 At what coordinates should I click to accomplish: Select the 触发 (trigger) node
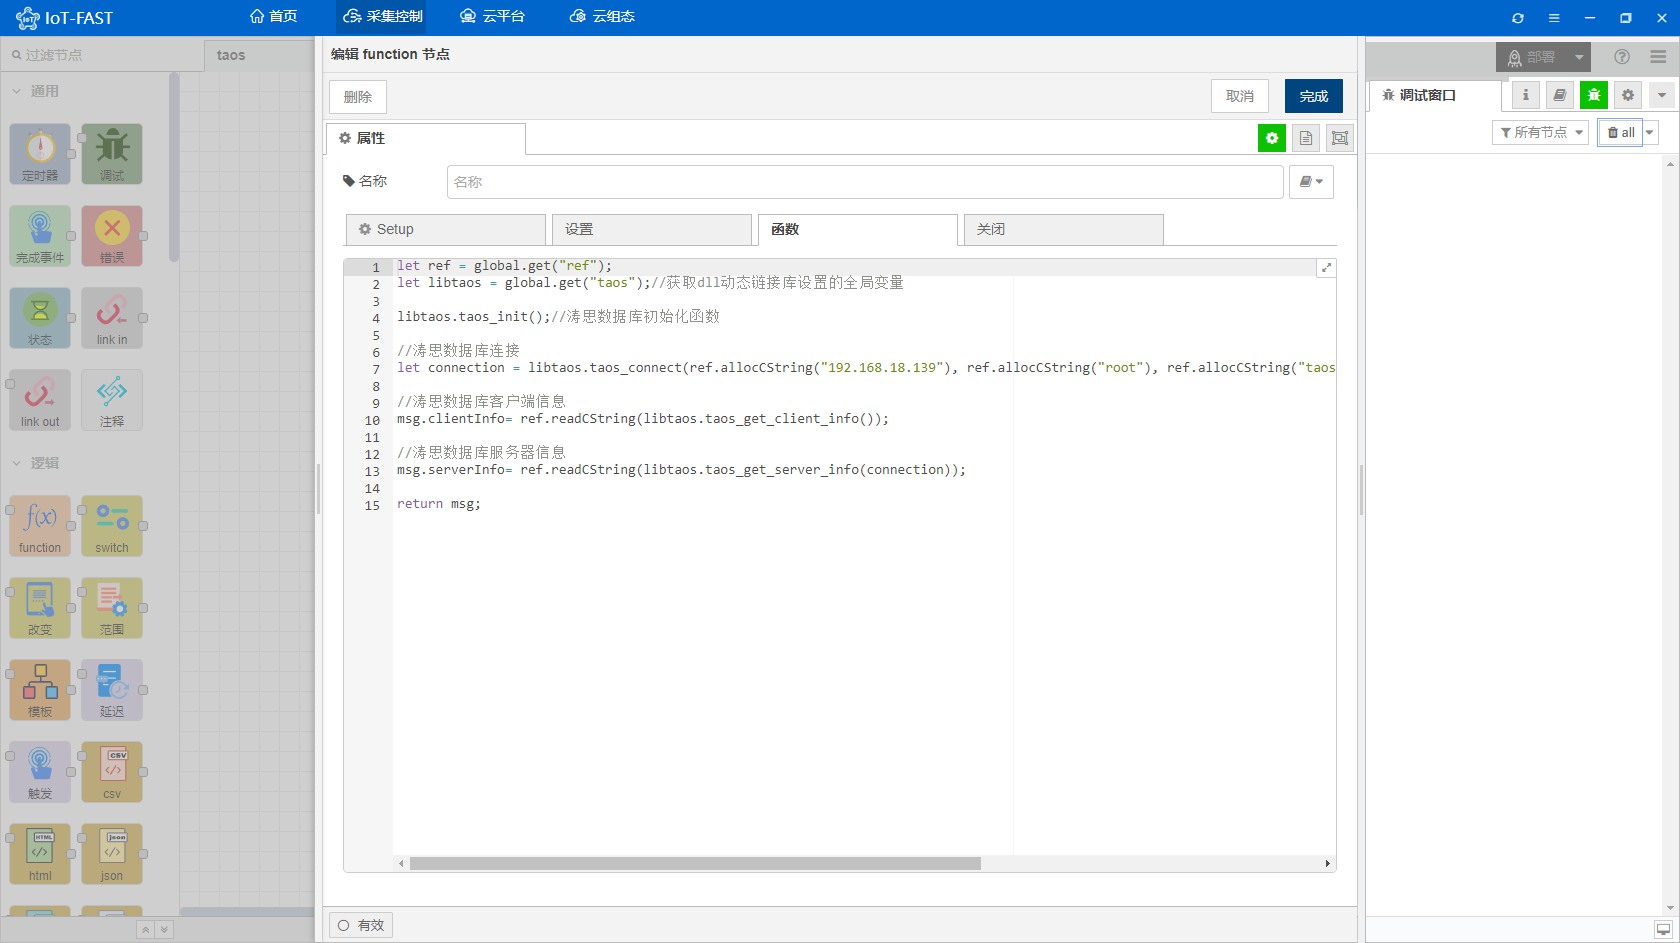pyautogui.click(x=40, y=772)
